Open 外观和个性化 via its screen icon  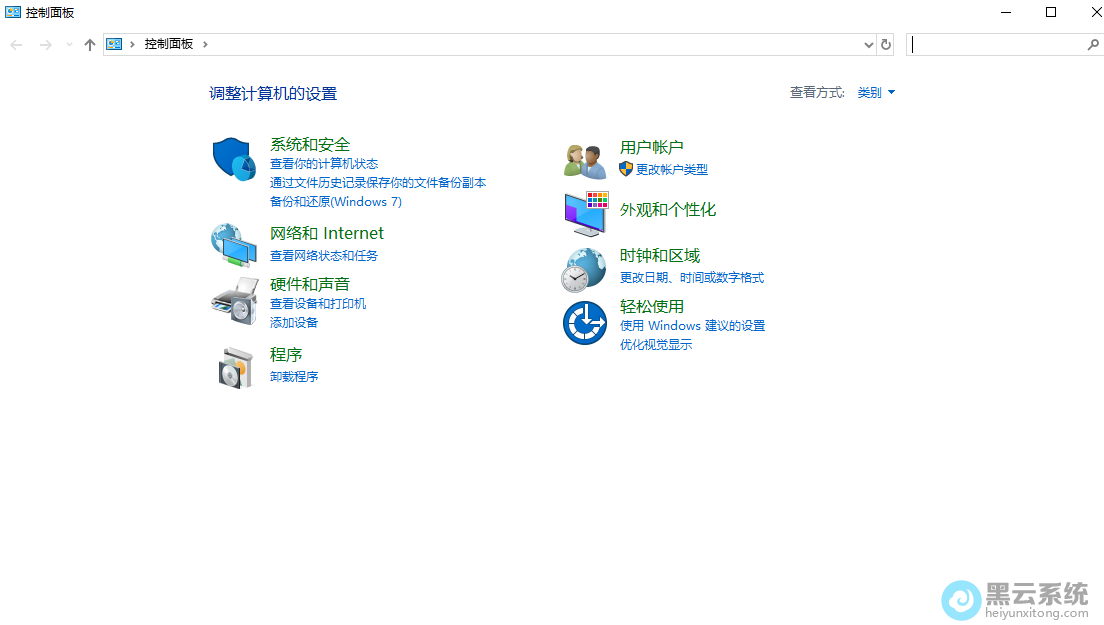click(x=584, y=211)
